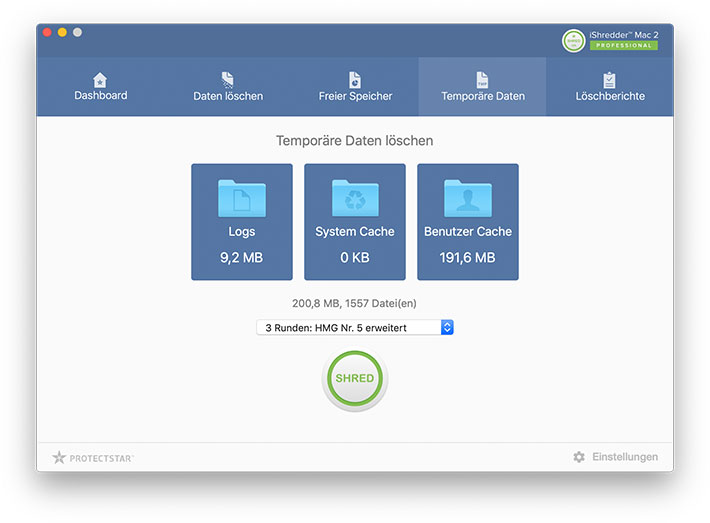Click the Dashboard house icon
The width and height of the screenshot is (710, 523).
tap(100, 80)
